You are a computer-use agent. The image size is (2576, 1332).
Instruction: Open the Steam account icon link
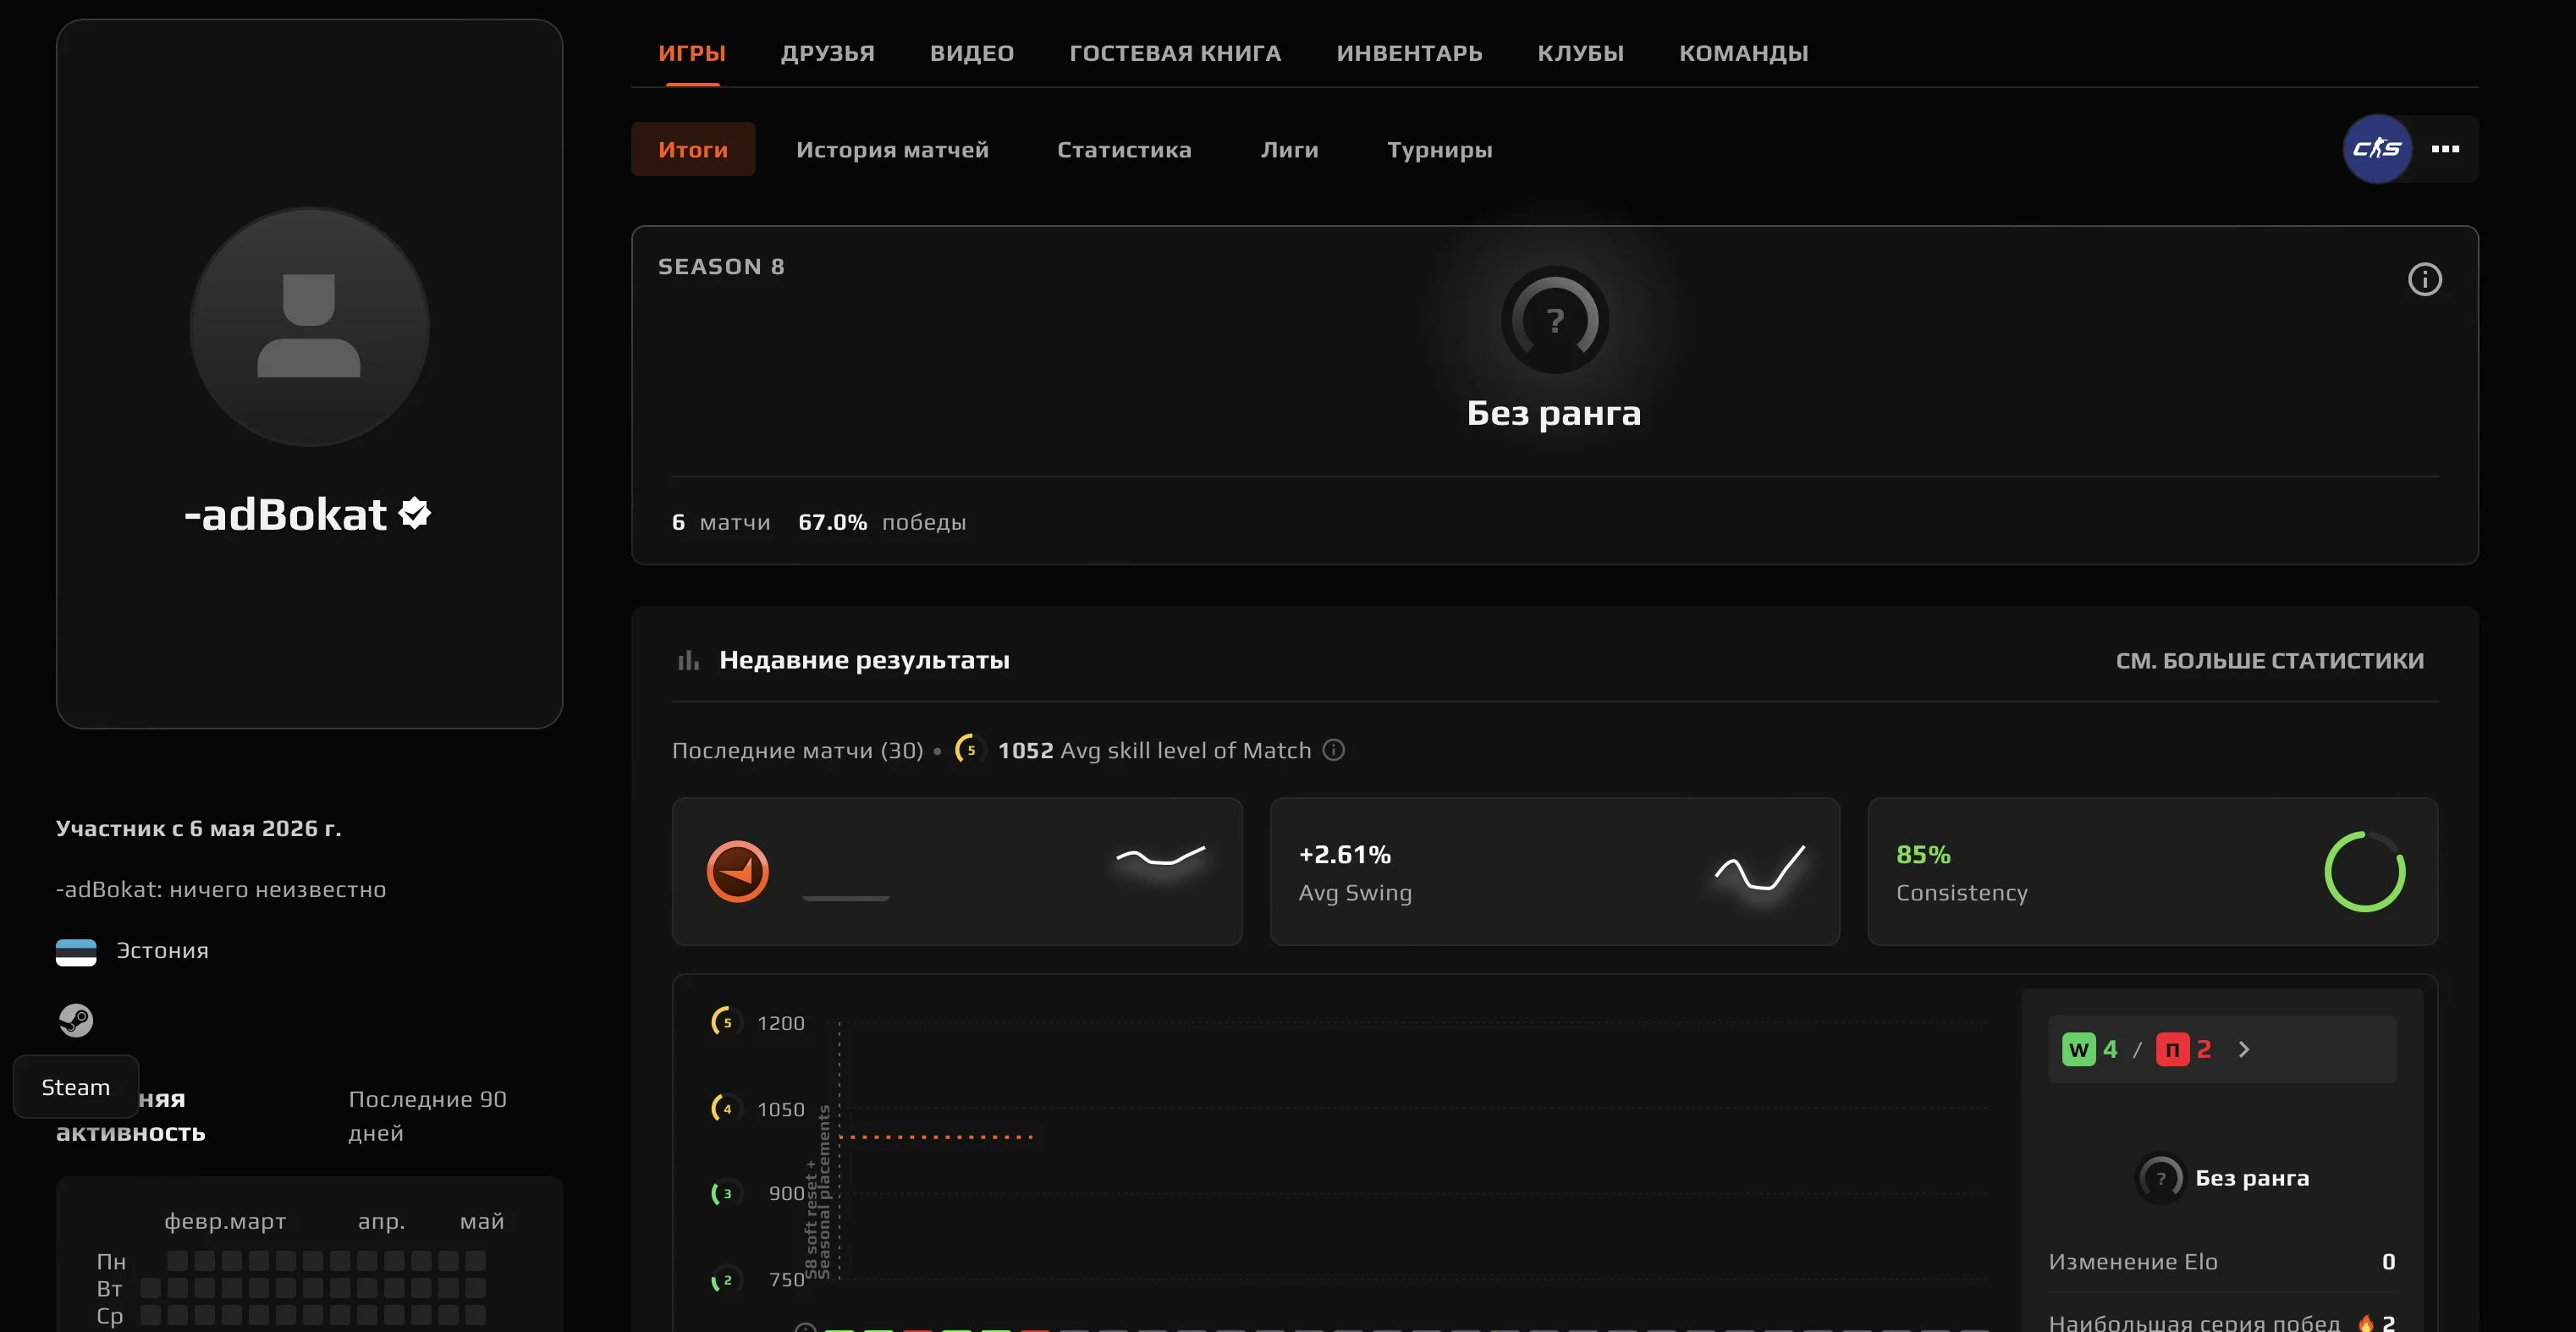pos(76,1020)
